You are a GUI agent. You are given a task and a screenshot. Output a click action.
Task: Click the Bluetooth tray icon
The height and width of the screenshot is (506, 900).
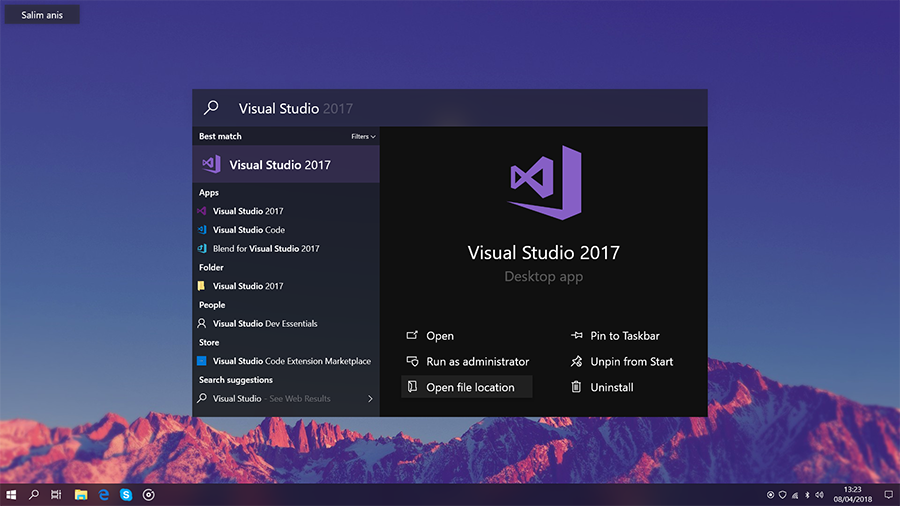pos(807,495)
